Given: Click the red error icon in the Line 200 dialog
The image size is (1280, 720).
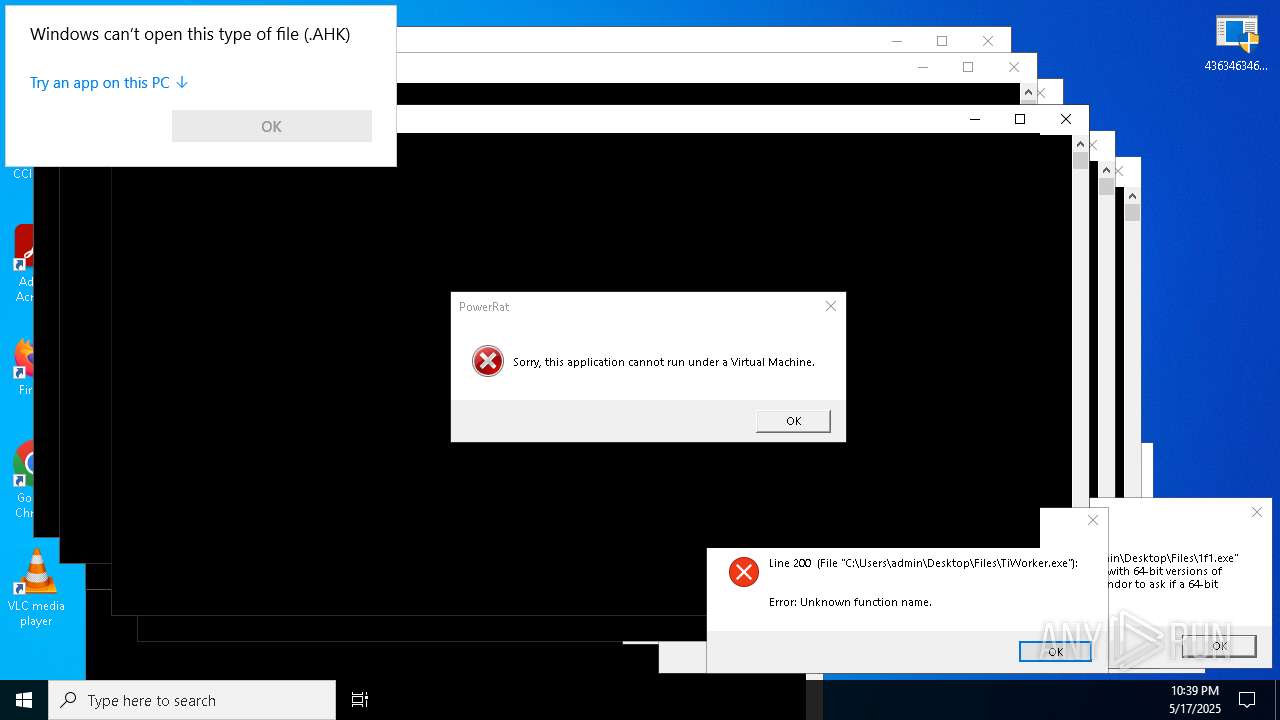Looking at the screenshot, I should (x=743, y=572).
